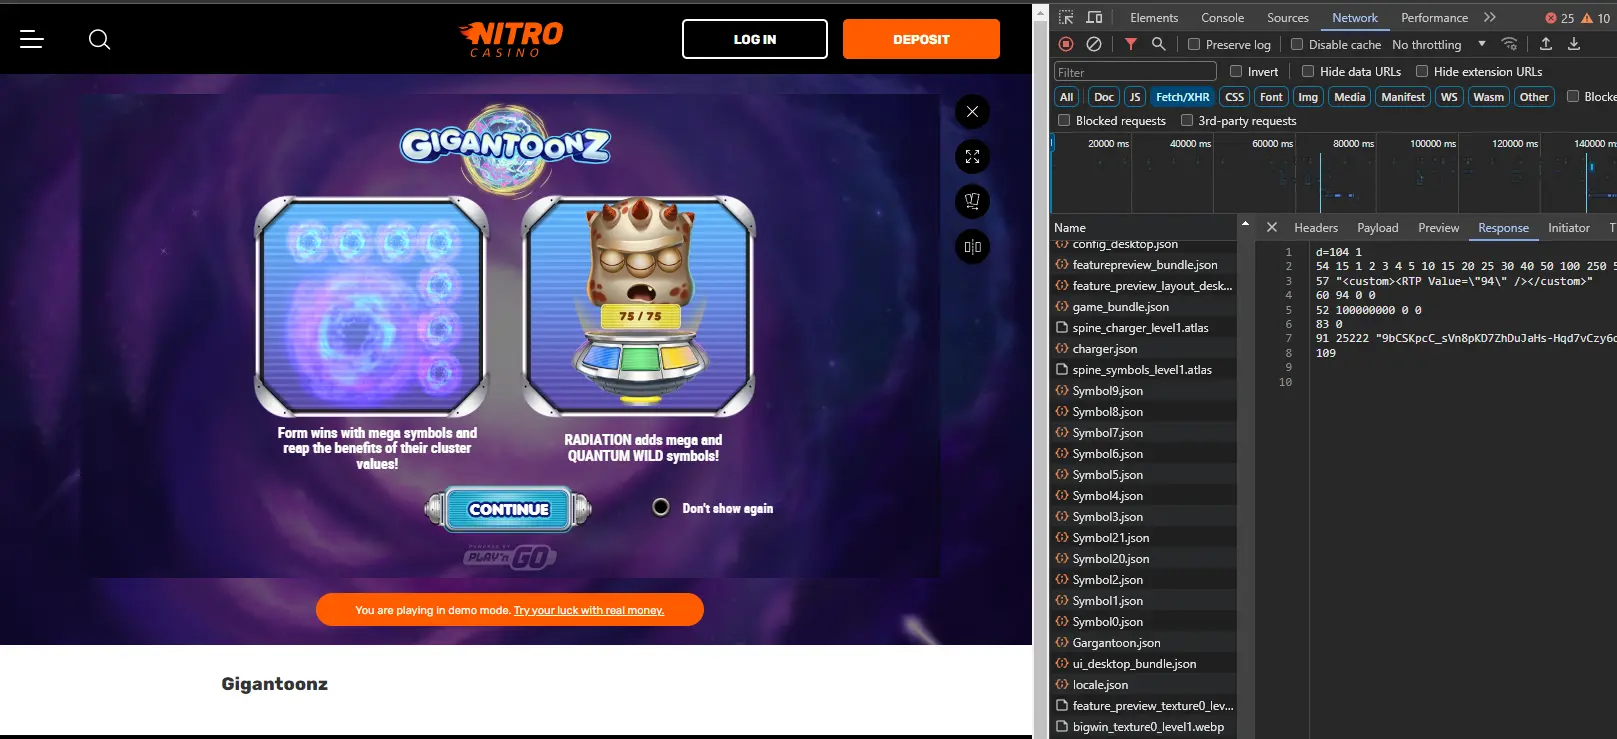
Task: Select spine_charger_level1.atlas request
Action: click(1145, 328)
